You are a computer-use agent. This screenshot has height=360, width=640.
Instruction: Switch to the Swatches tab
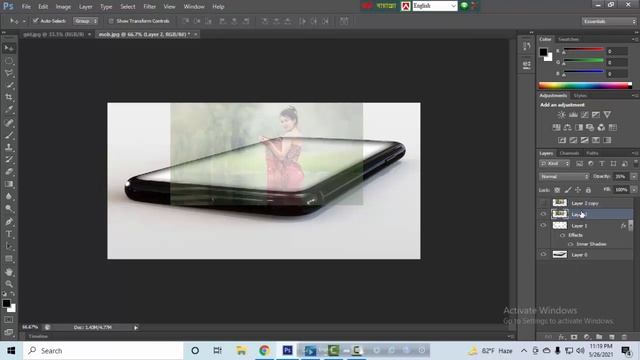tap(568, 40)
